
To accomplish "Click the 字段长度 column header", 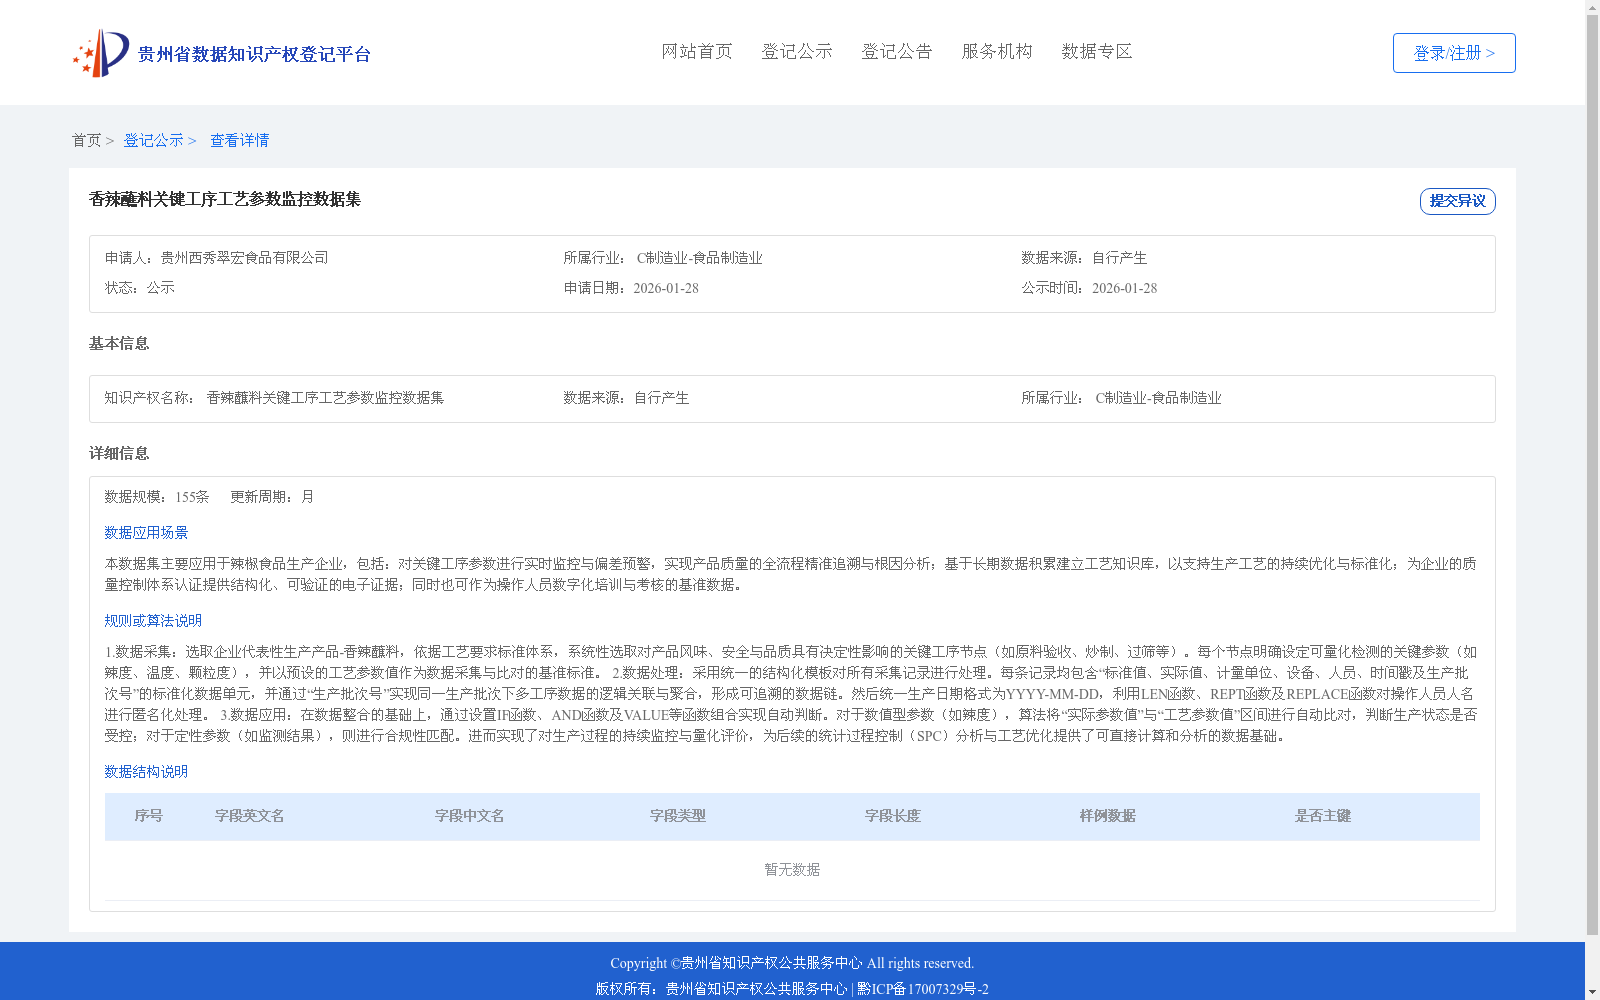I will (x=893, y=816).
